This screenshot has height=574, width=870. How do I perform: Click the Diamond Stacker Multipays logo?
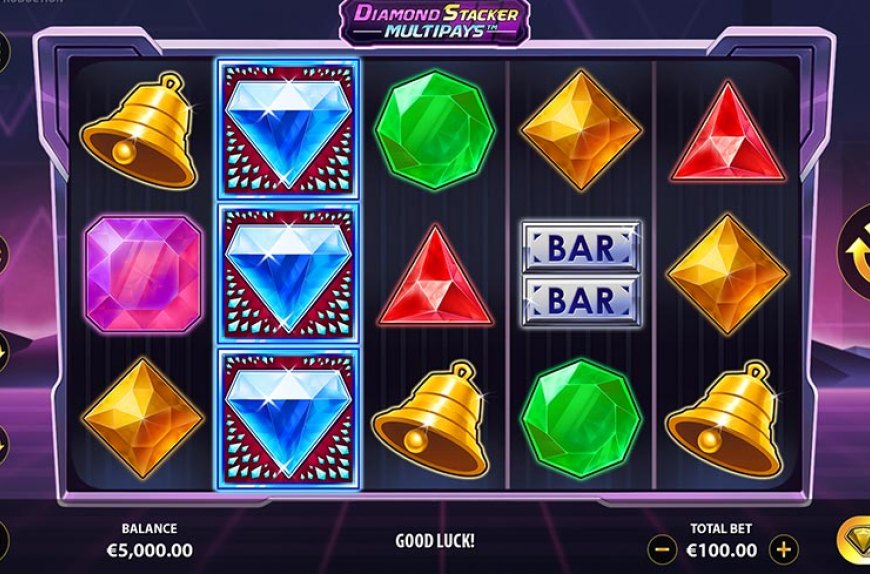[x=435, y=23]
